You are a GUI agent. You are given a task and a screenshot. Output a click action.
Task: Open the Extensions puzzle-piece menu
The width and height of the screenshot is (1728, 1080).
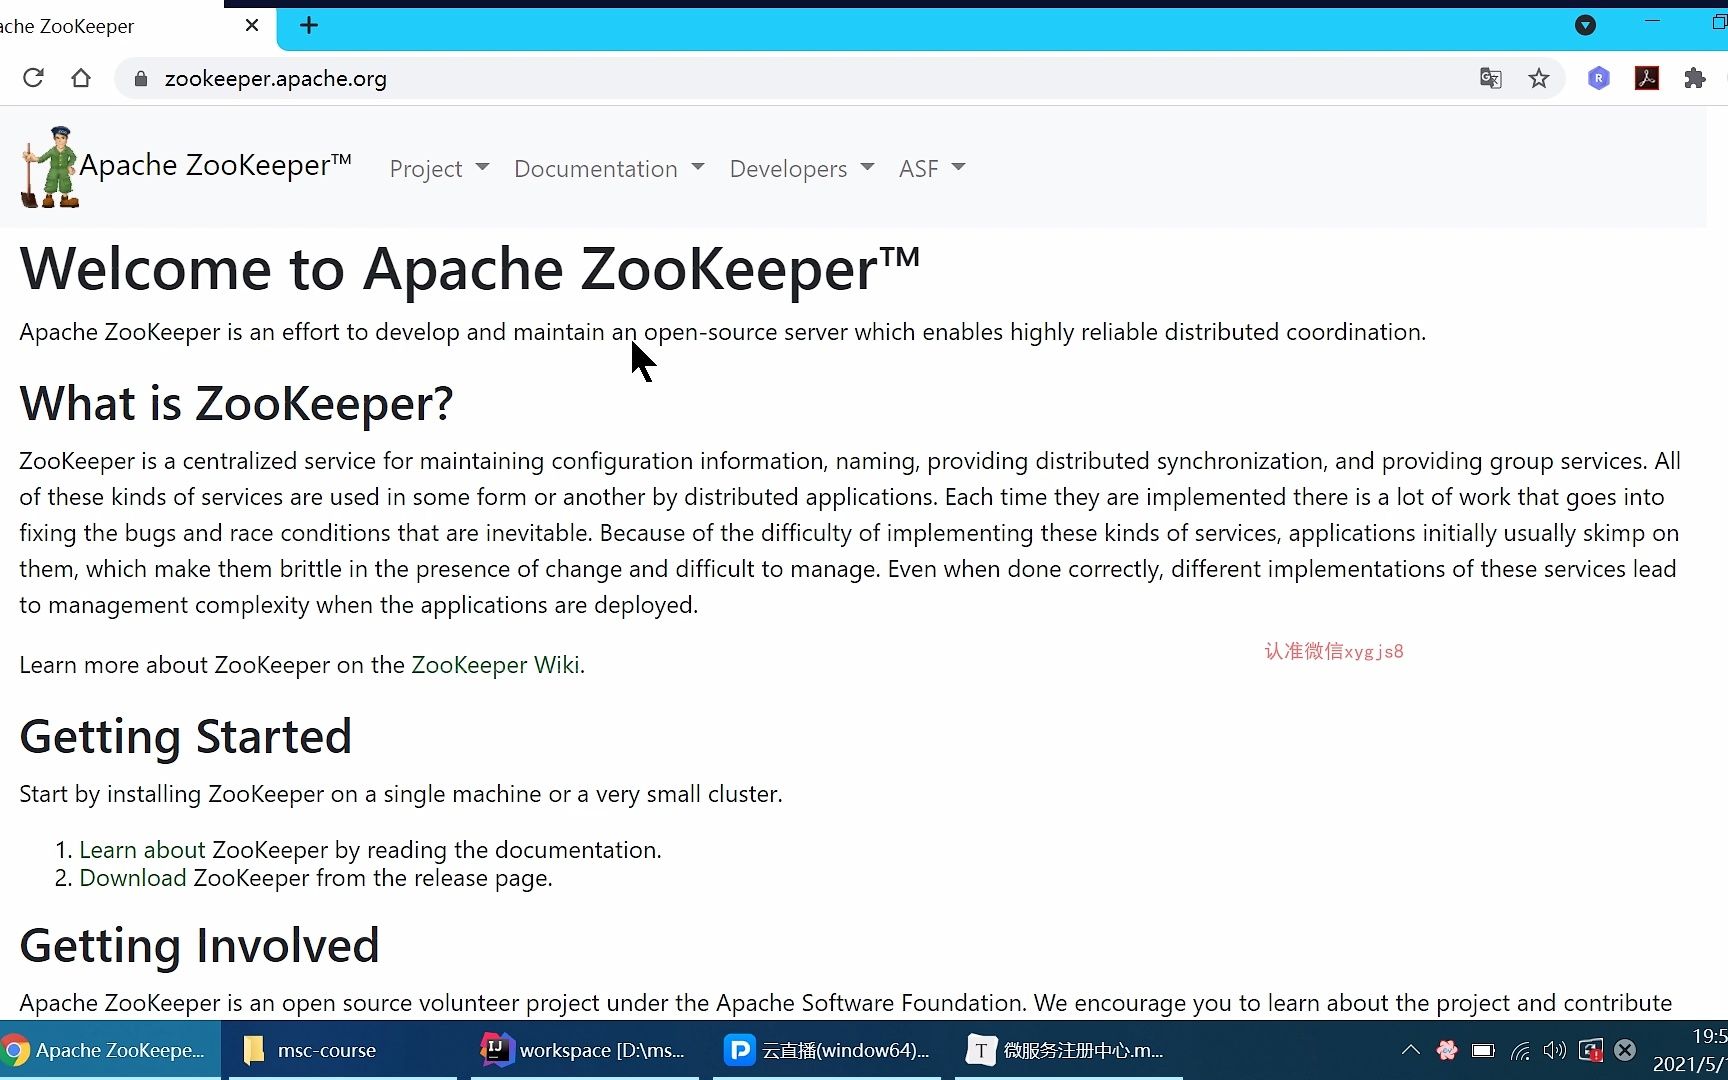pyautogui.click(x=1695, y=78)
